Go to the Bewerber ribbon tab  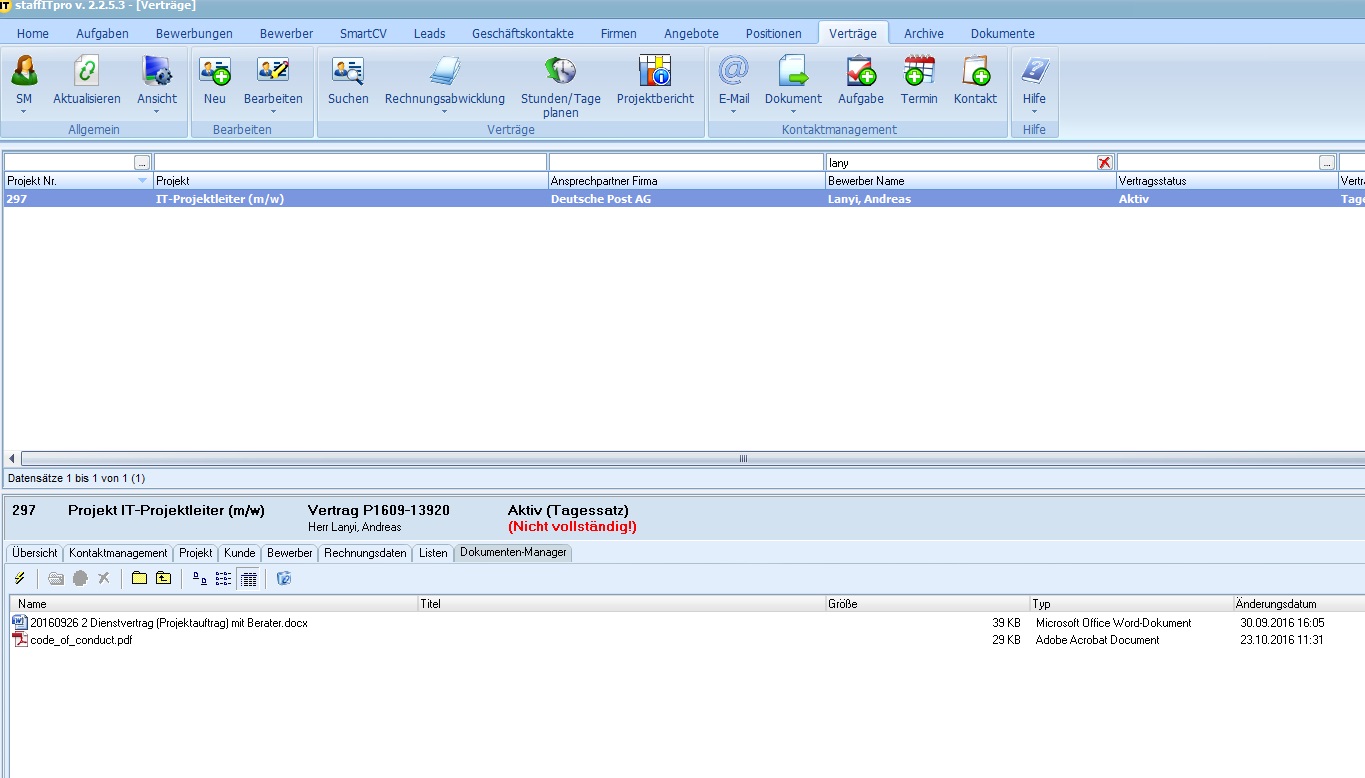pos(286,33)
